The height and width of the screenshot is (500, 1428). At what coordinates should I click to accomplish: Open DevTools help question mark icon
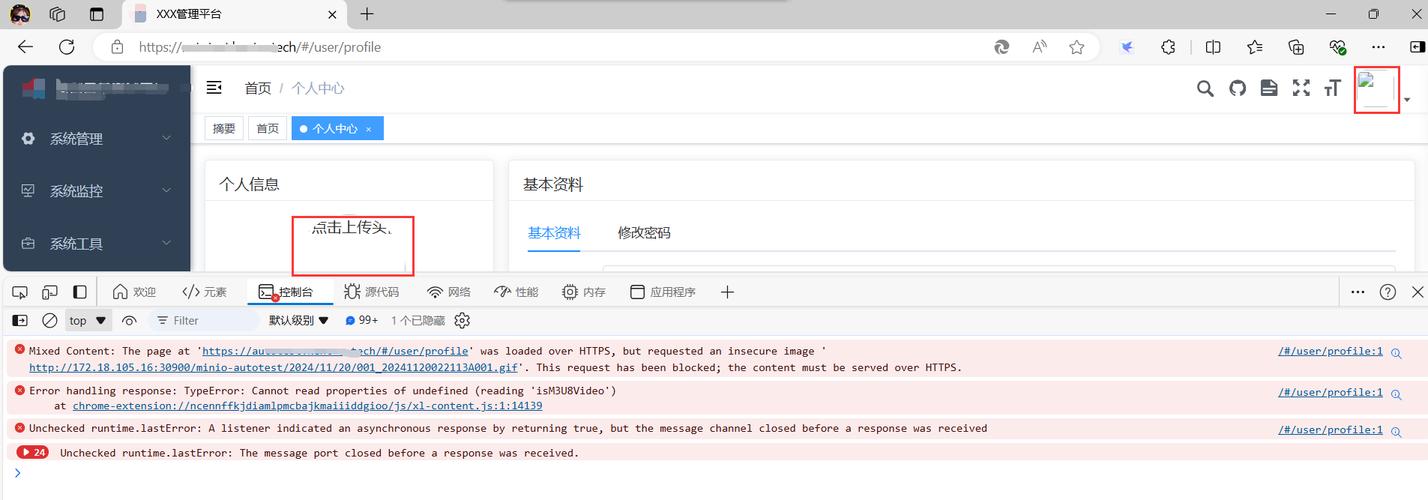[1387, 292]
